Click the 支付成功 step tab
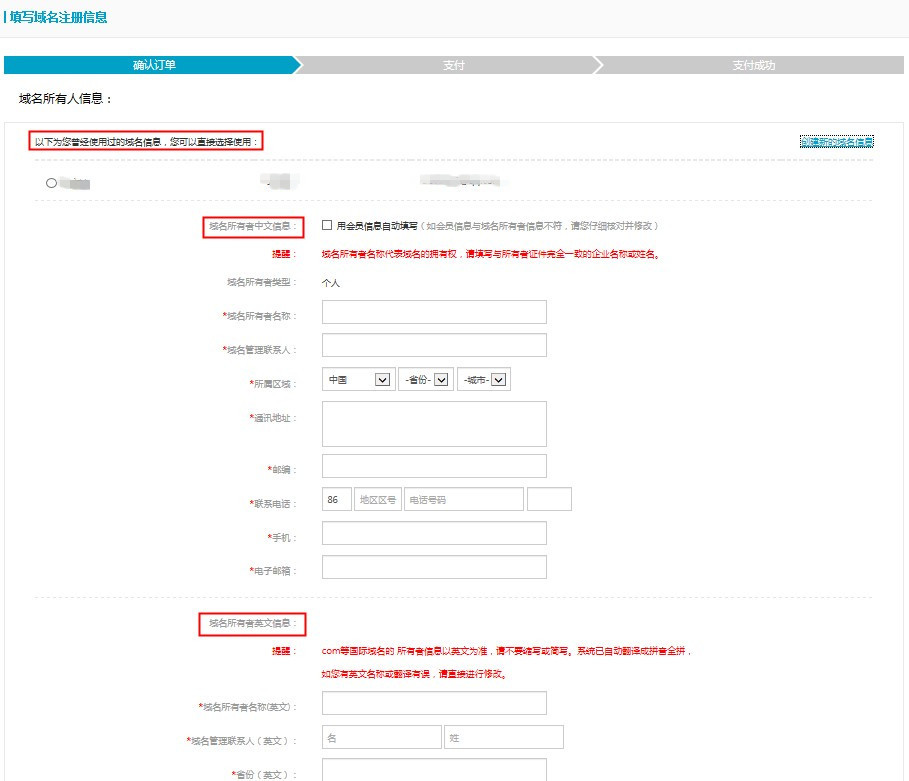This screenshot has width=909, height=781. point(753,65)
